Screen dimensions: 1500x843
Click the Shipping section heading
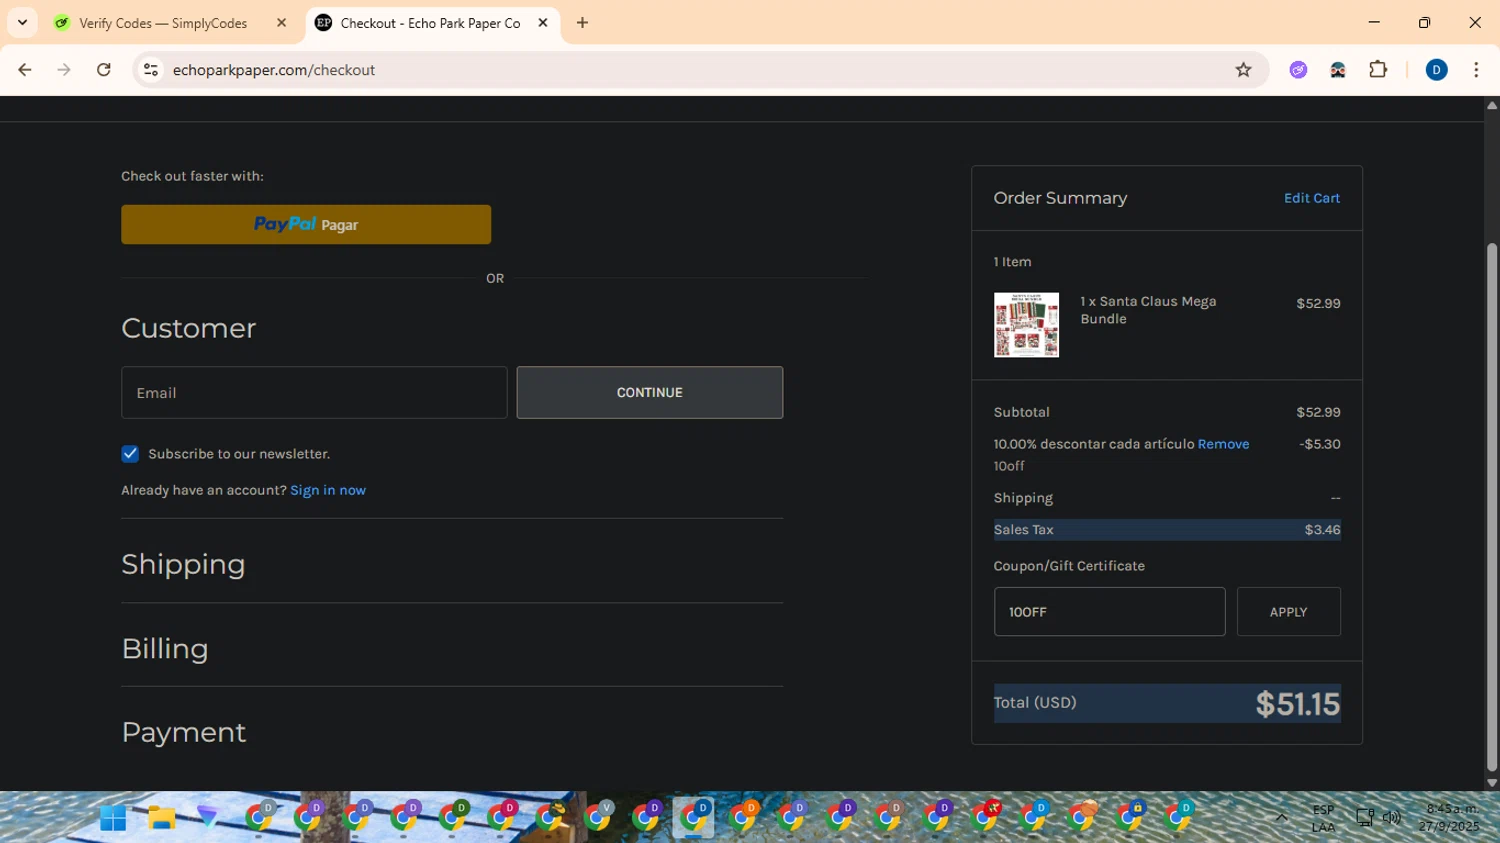click(183, 564)
